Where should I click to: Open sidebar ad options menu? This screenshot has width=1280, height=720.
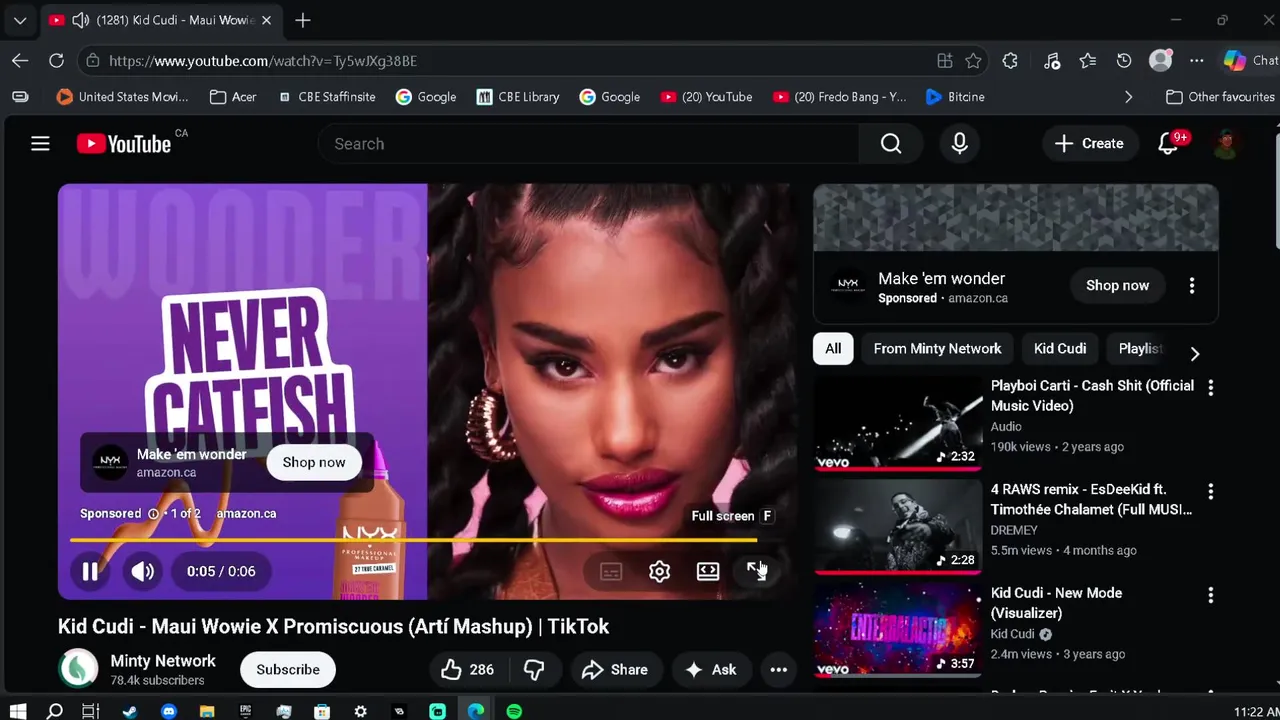tap(1192, 286)
